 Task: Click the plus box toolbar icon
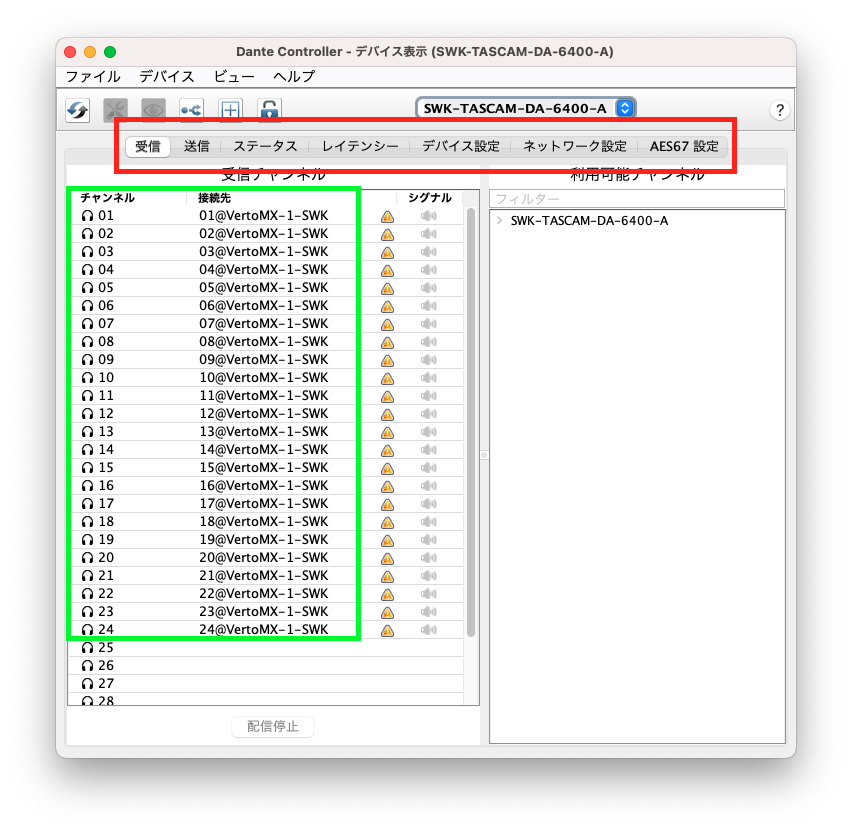230,110
